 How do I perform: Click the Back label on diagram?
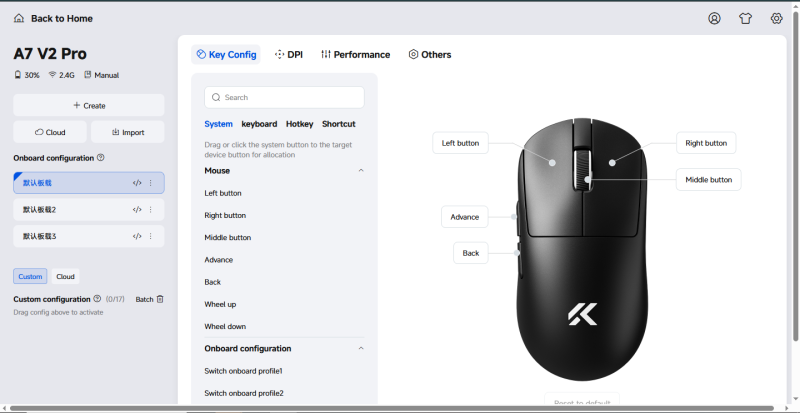[x=471, y=253]
